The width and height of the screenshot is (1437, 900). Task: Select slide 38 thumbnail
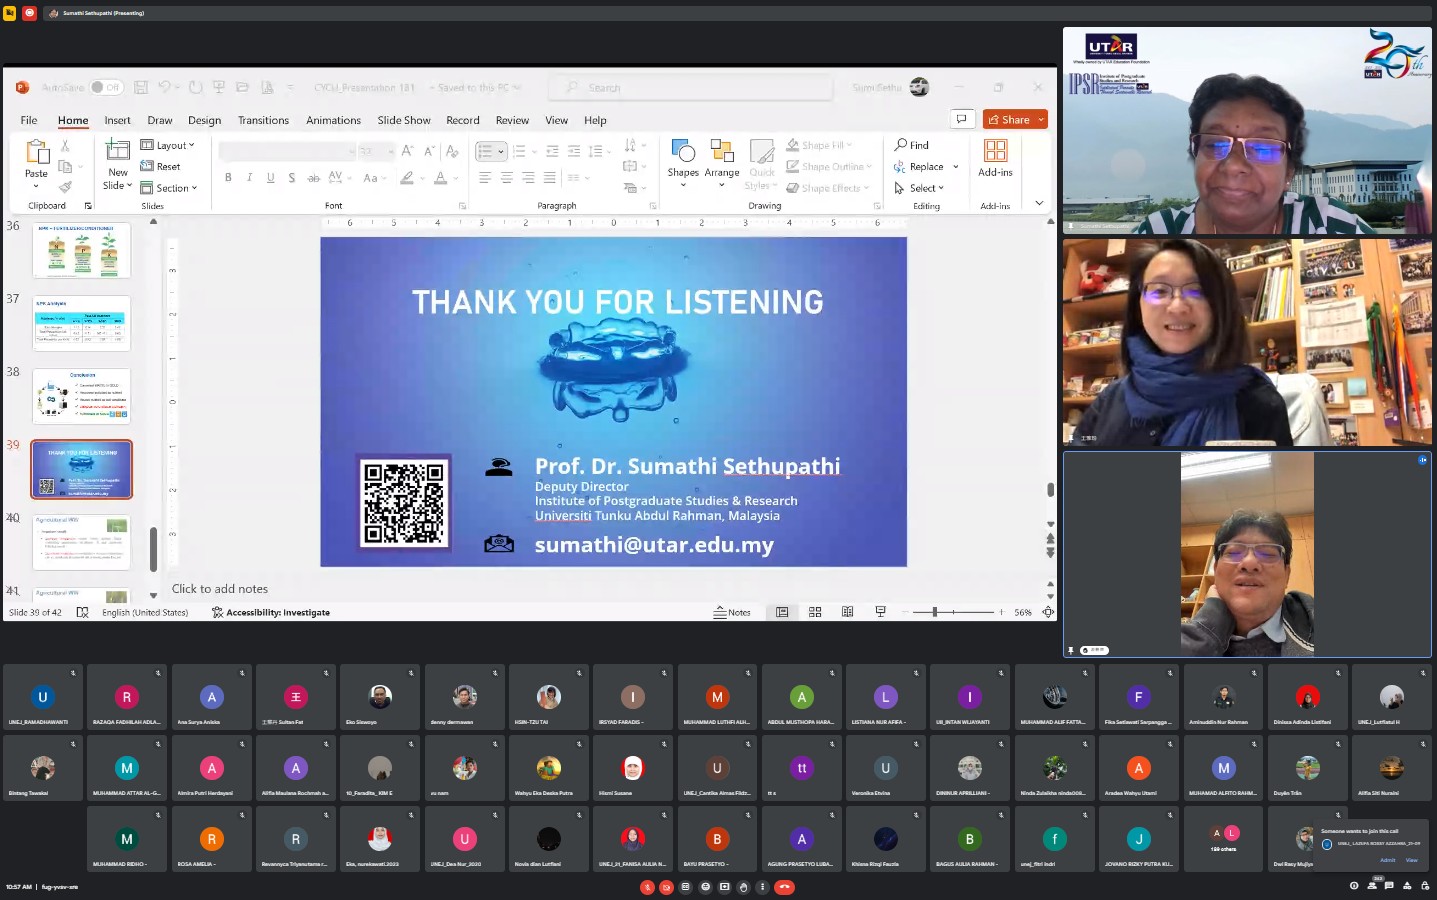[x=82, y=396]
